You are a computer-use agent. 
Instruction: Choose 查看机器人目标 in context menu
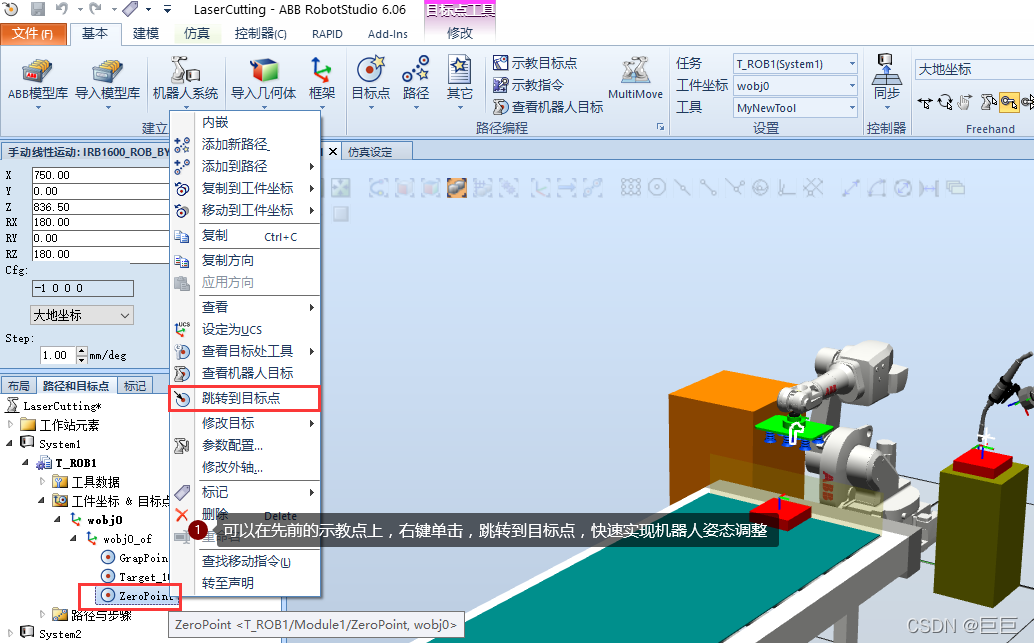(x=245, y=373)
